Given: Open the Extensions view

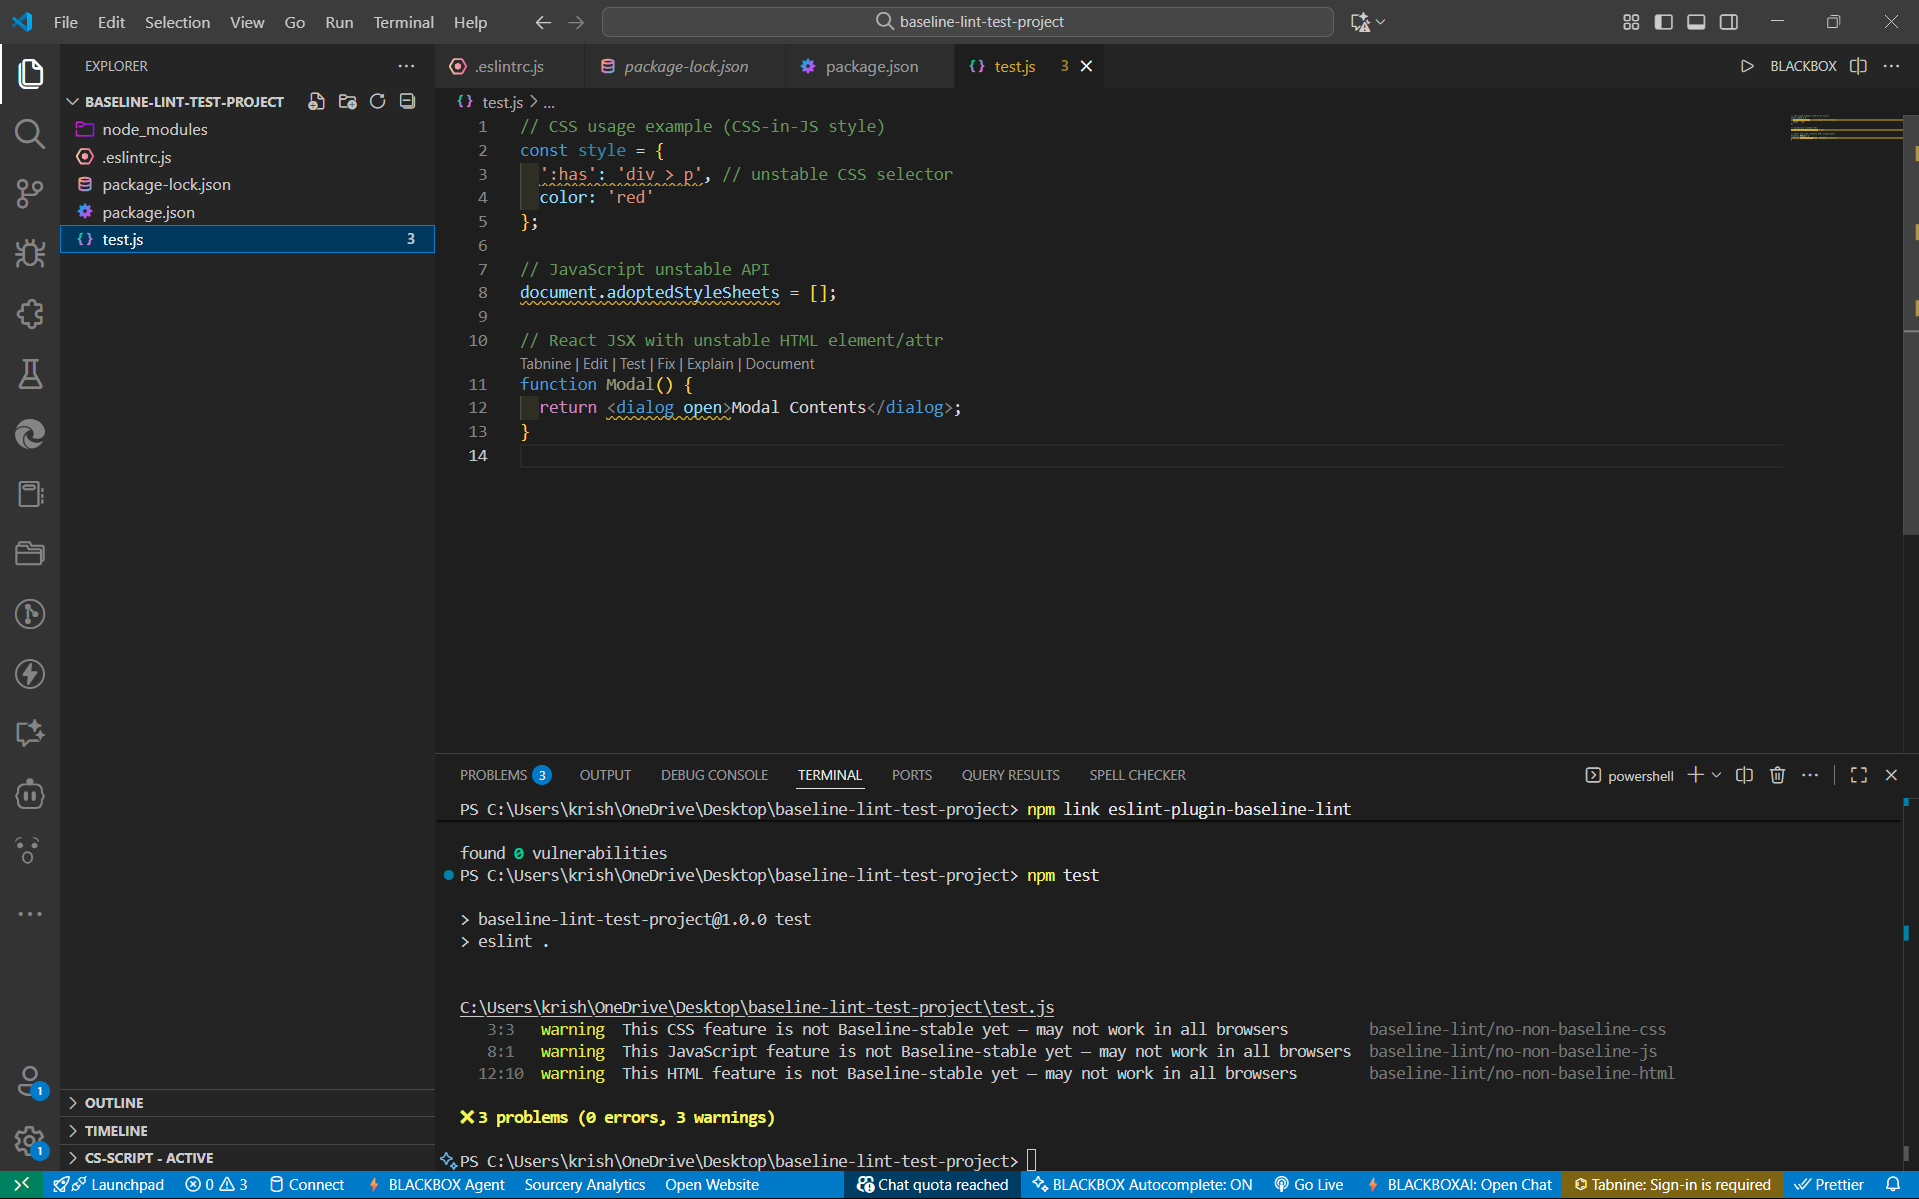Looking at the screenshot, I should (x=30, y=314).
